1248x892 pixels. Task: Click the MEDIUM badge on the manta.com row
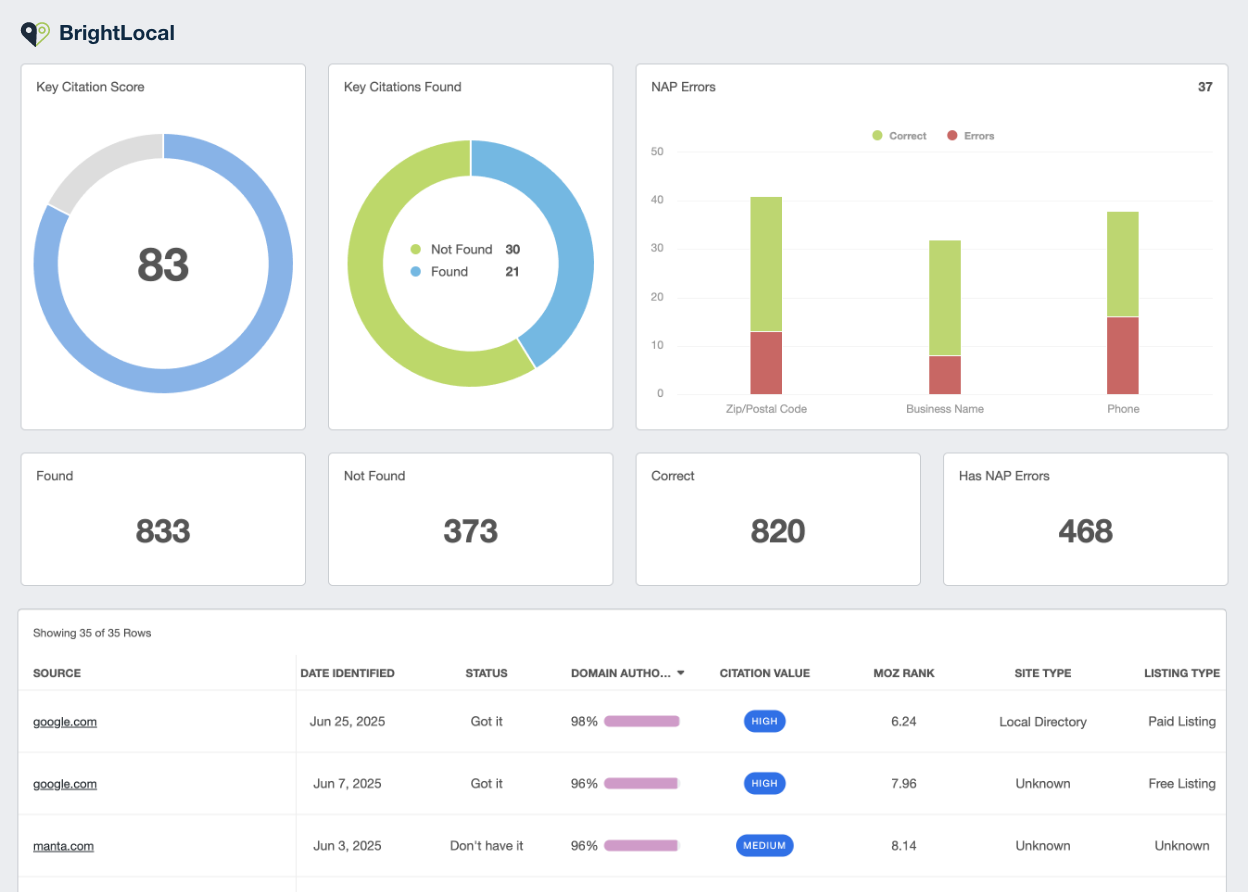[764, 845]
